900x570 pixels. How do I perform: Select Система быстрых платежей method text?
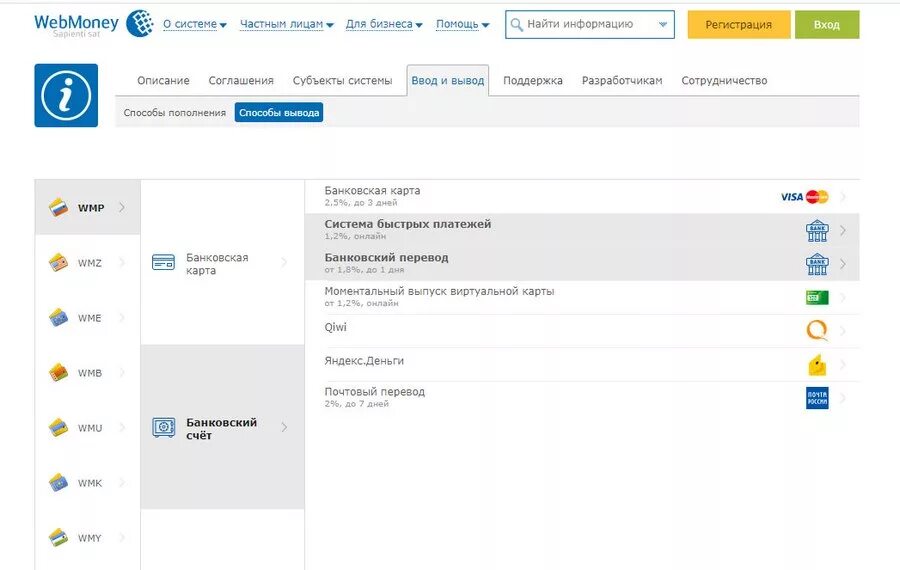coord(408,224)
